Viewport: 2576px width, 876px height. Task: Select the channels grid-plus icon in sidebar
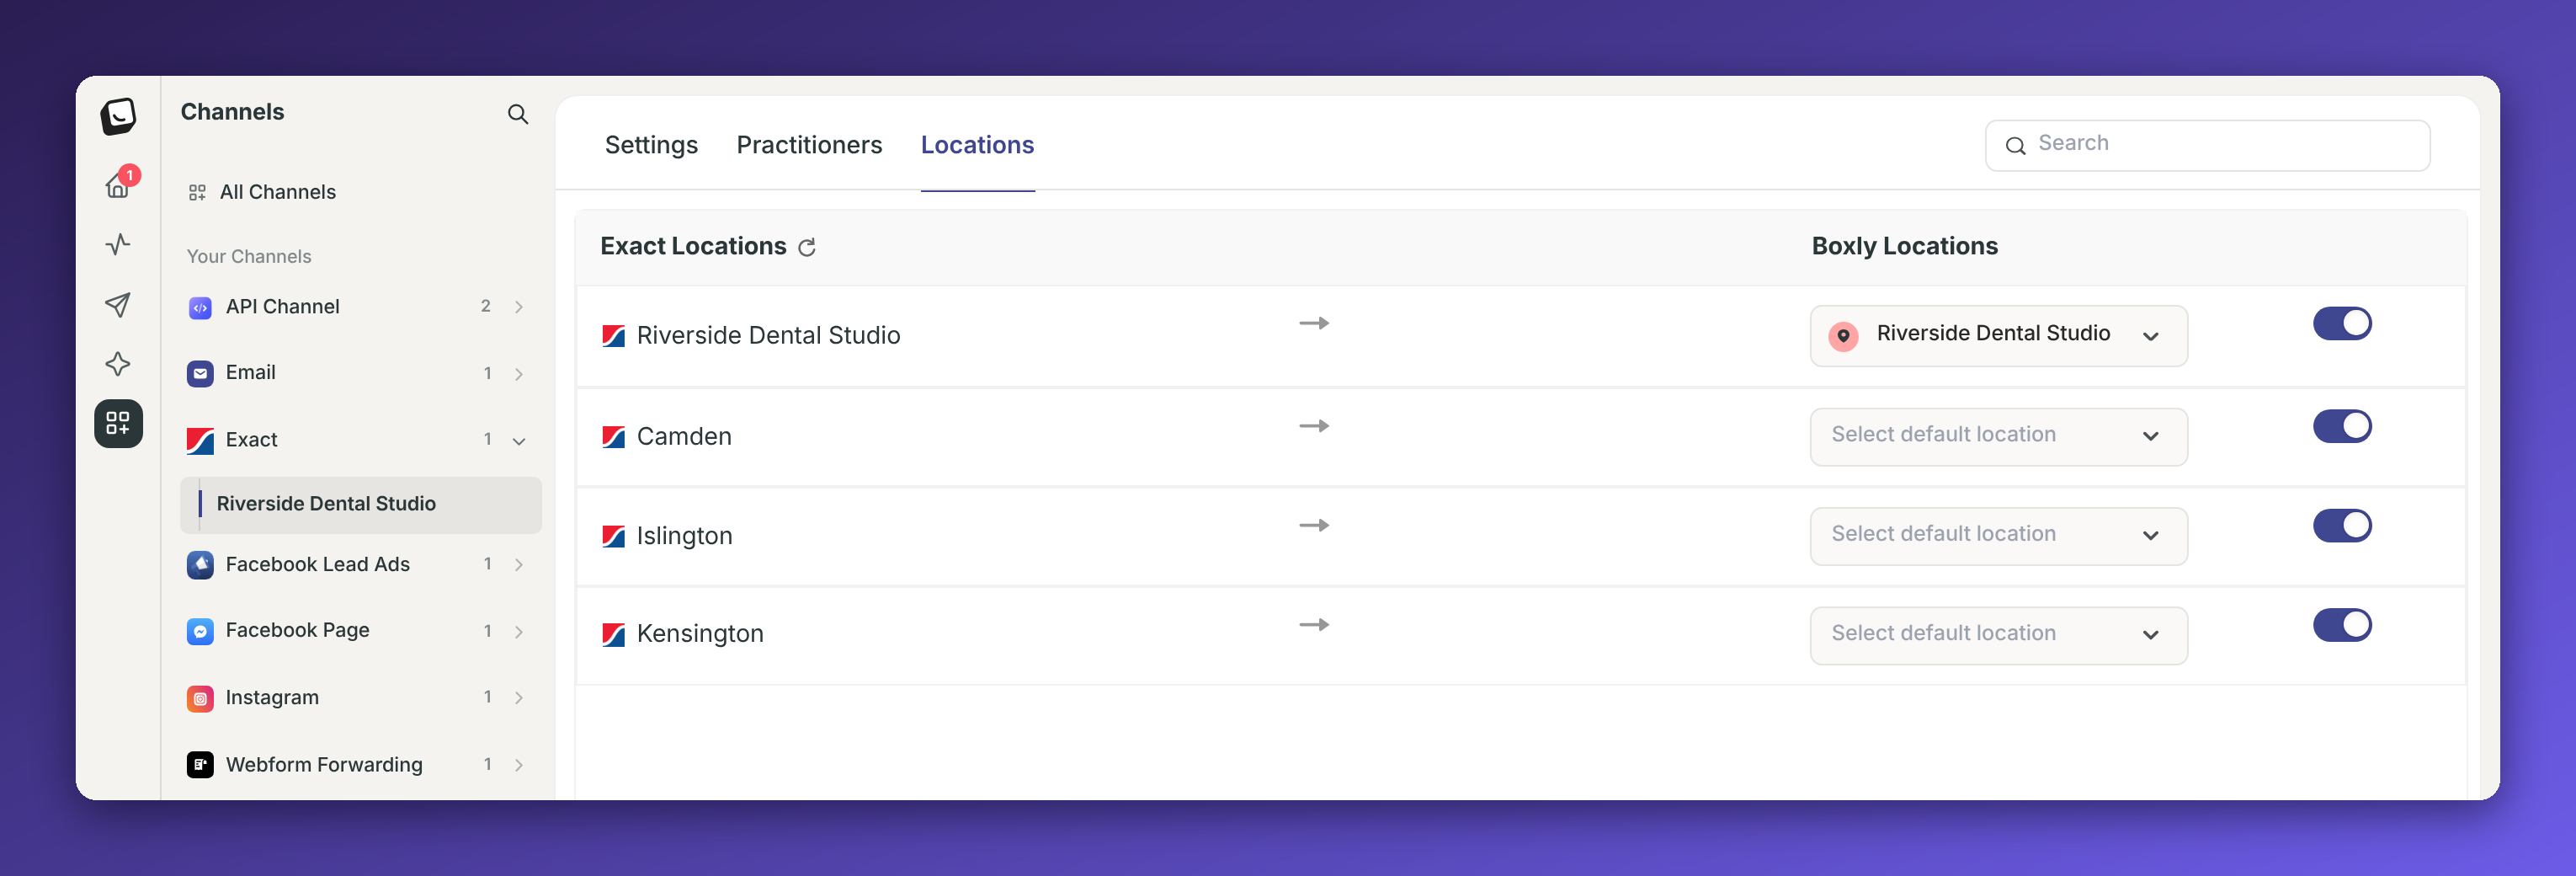[x=118, y=424]
